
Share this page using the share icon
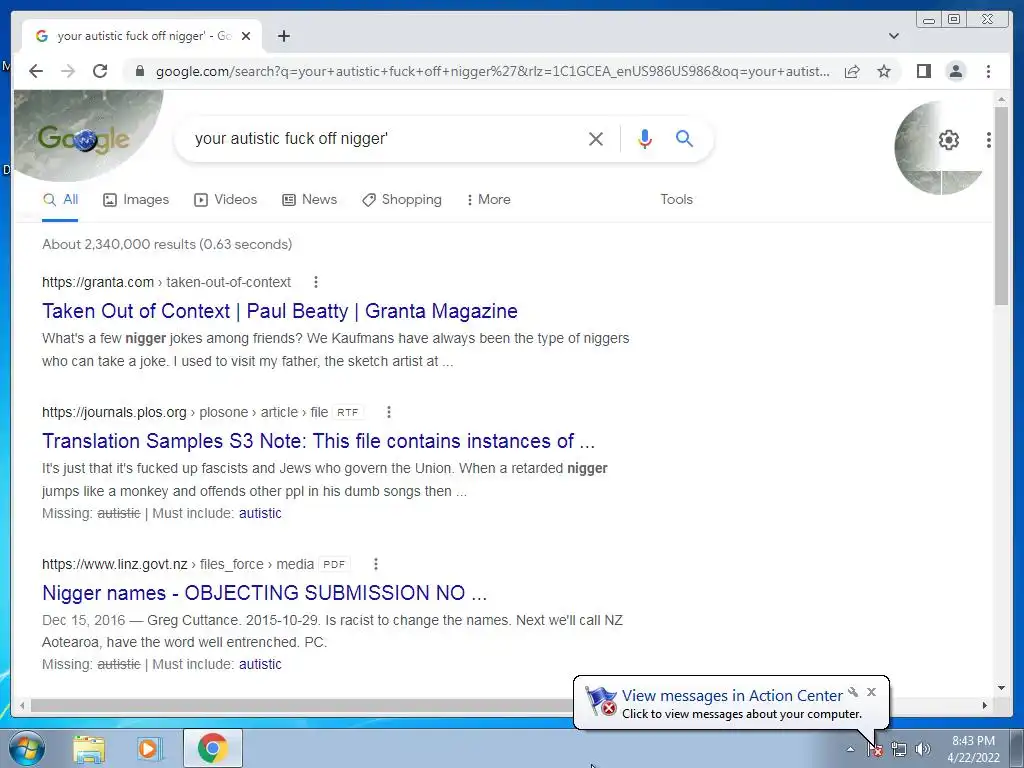[x=852, y=71]
